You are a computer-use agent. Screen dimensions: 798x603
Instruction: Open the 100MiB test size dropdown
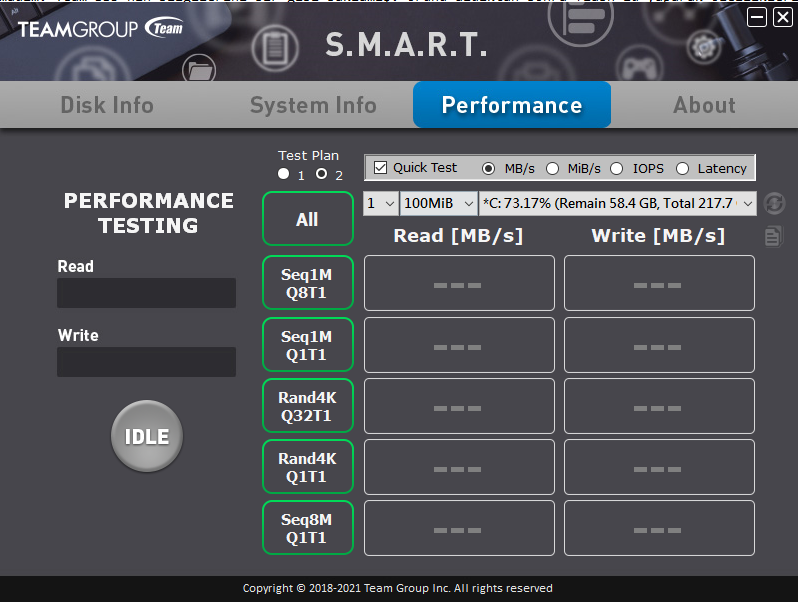pyautogui.click(x=439, y=204)
